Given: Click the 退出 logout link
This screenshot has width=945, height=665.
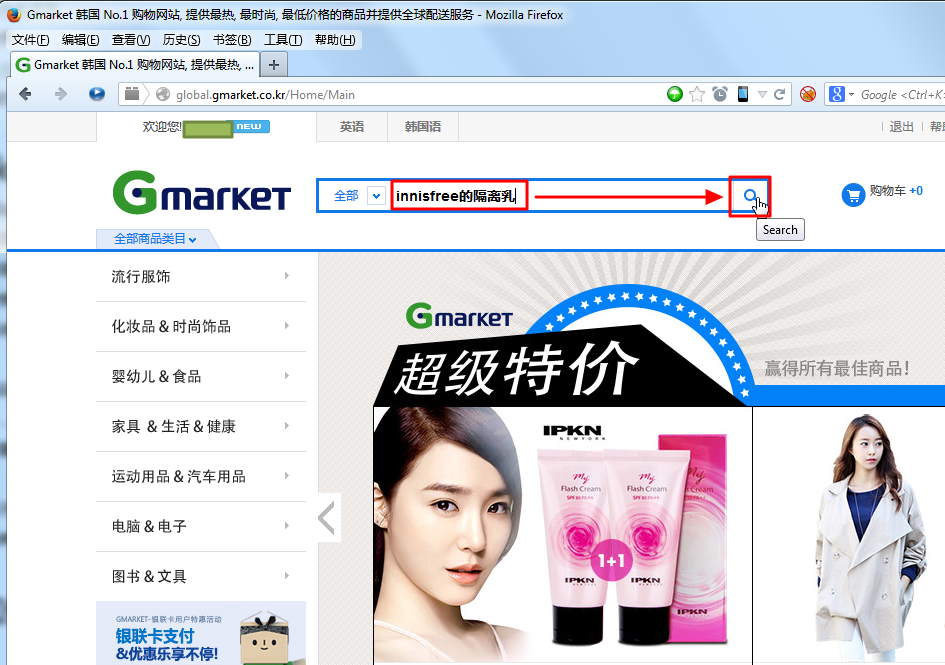Looking at the screenshot, I should [x=901, y=127].
